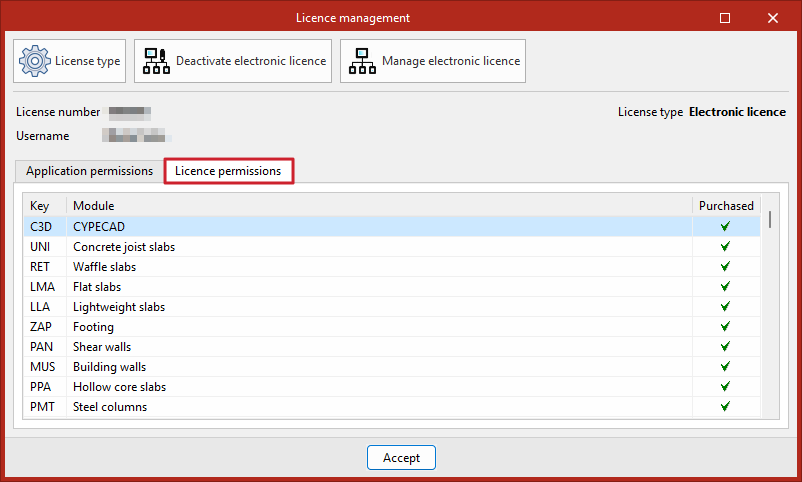Click the Waffle slabs purchased checkmark
Screen dimensions: 802x482
tap(725, 266)
